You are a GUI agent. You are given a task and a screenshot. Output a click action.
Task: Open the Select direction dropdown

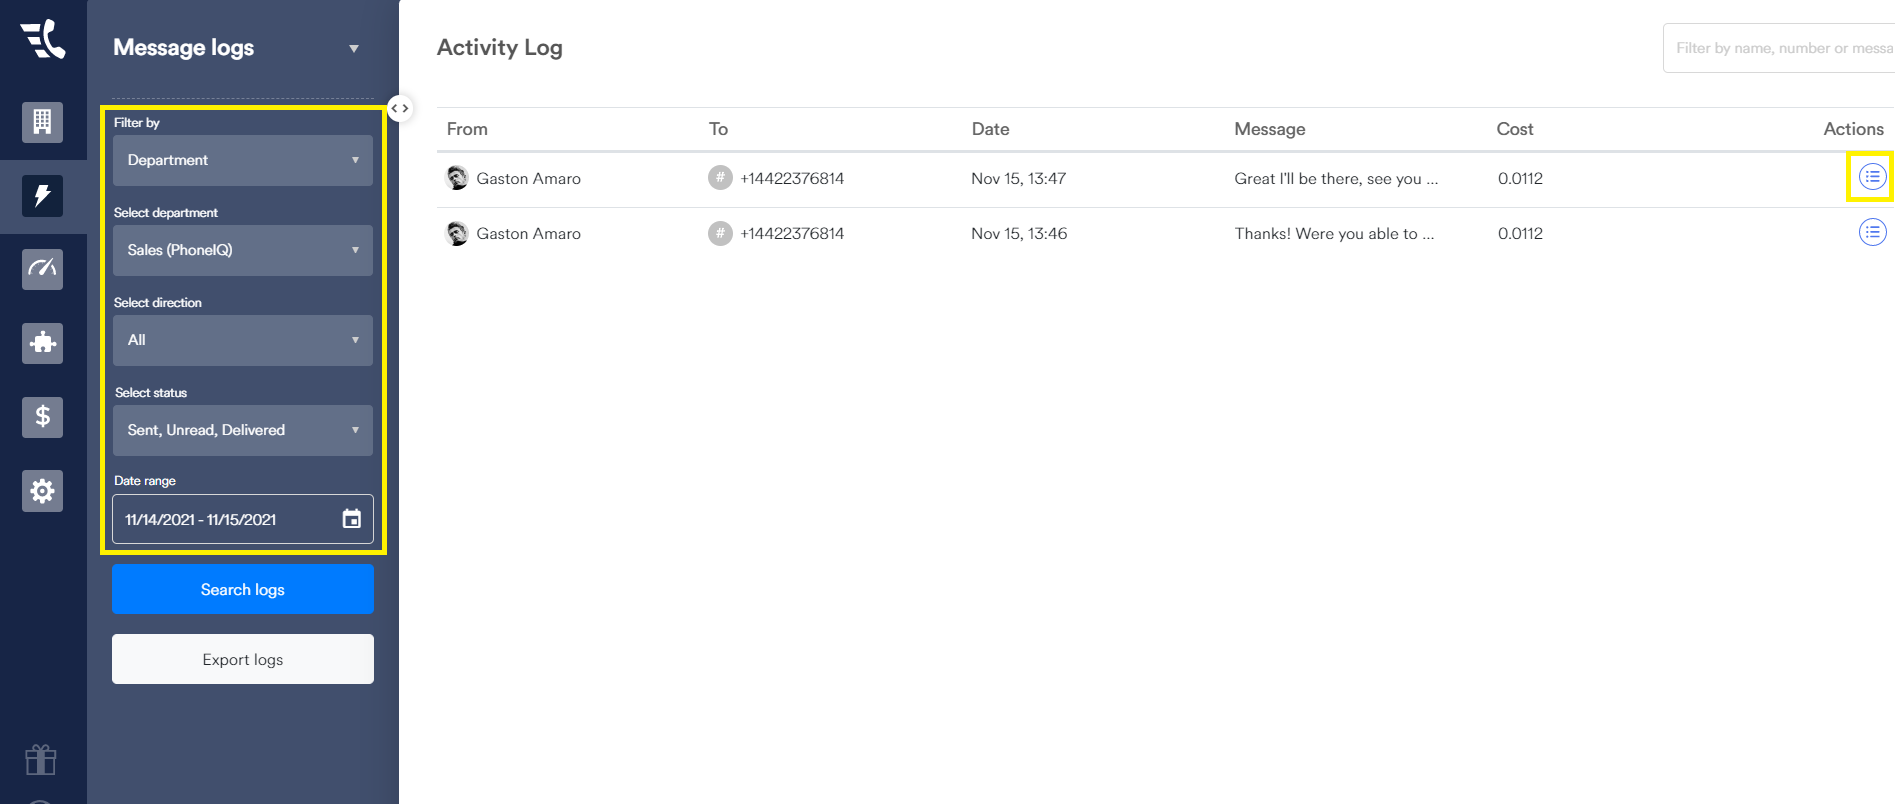click(x=242, y=340)
